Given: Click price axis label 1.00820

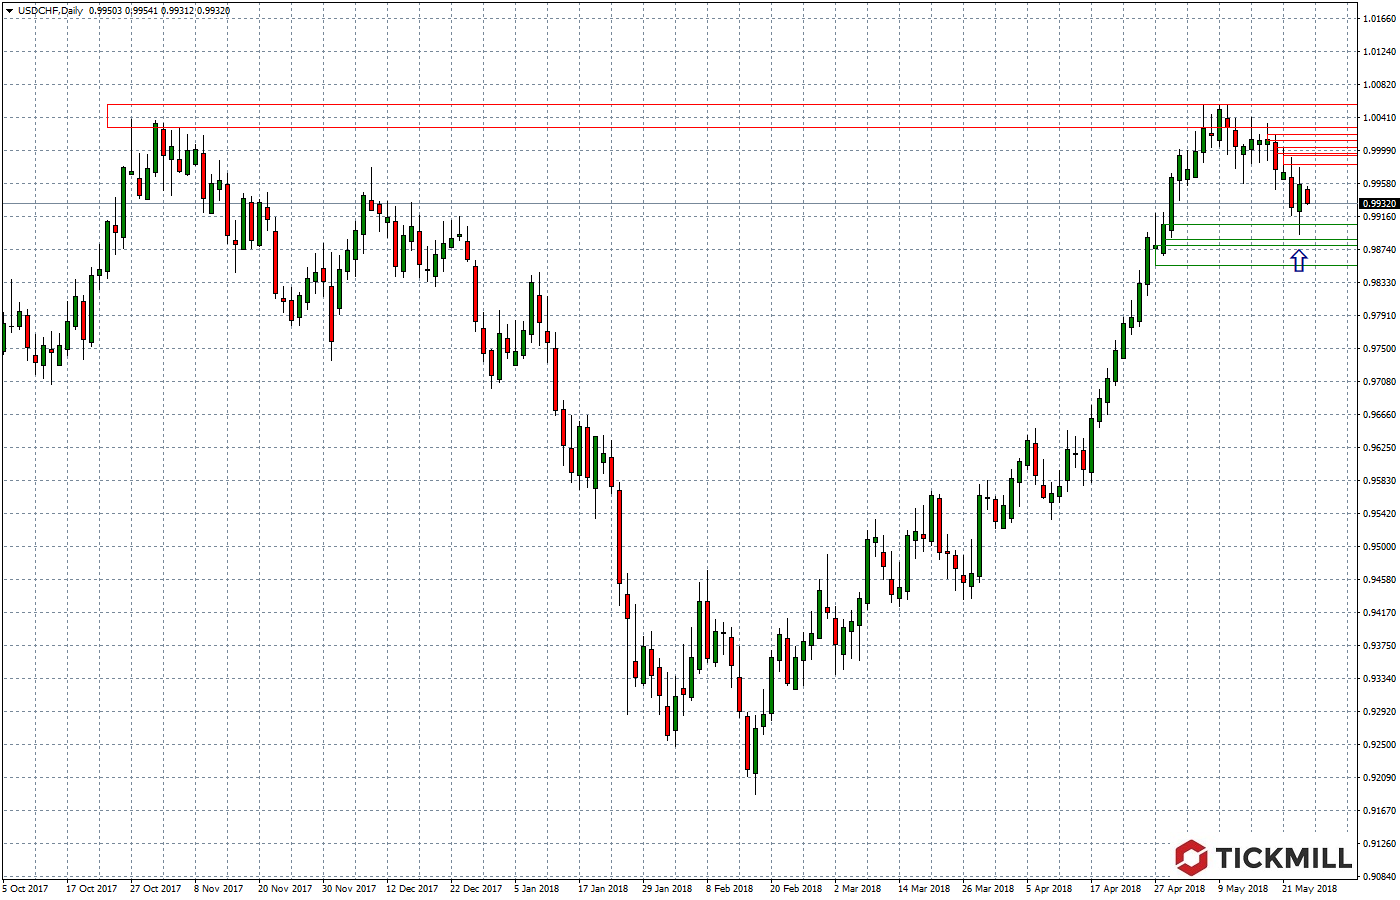Looking at the screenshot, I should (x=1379, y=85).
